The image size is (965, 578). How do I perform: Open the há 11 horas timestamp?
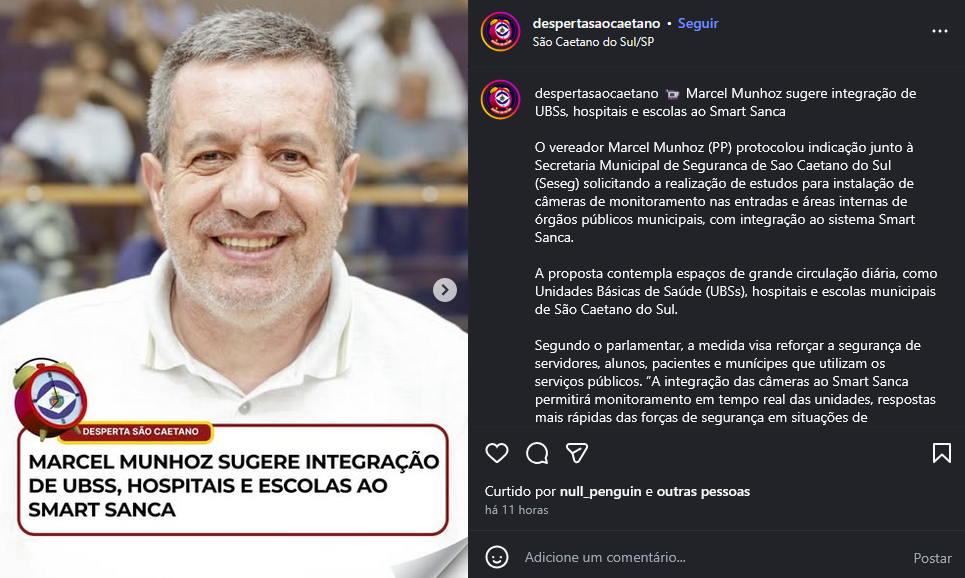pos(516,510)
